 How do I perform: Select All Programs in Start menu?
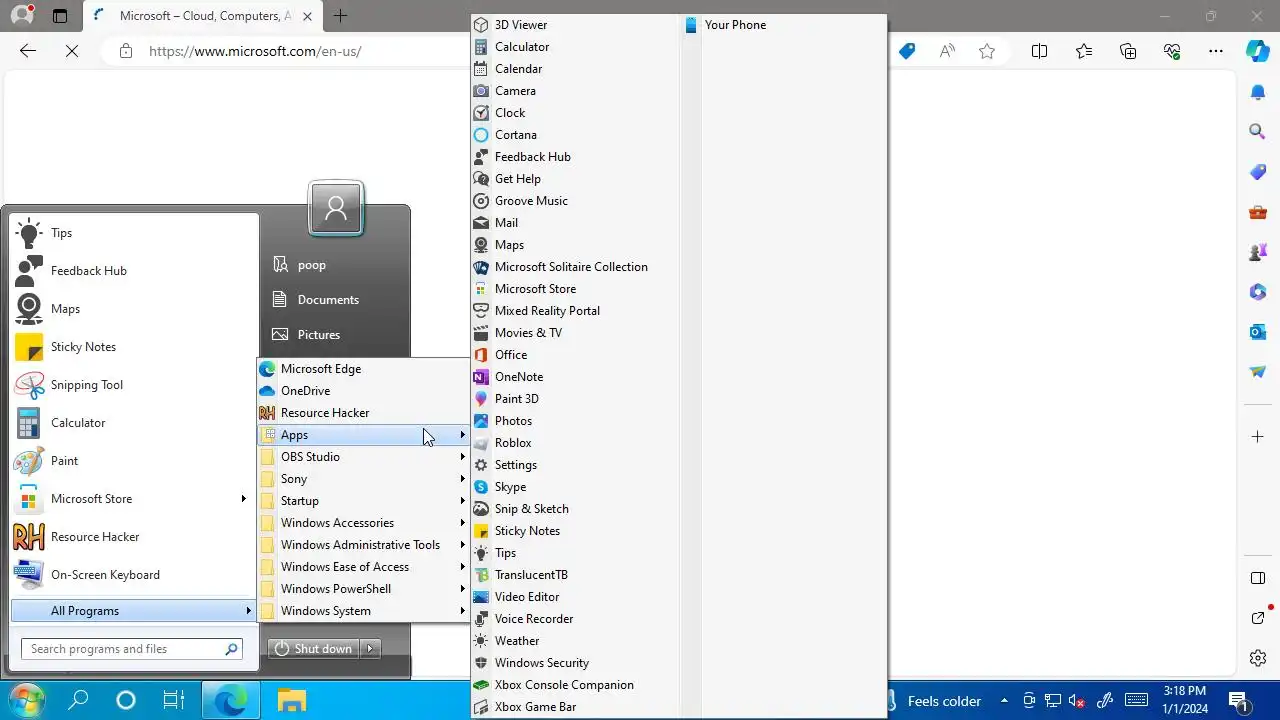[x=134, y=611]
